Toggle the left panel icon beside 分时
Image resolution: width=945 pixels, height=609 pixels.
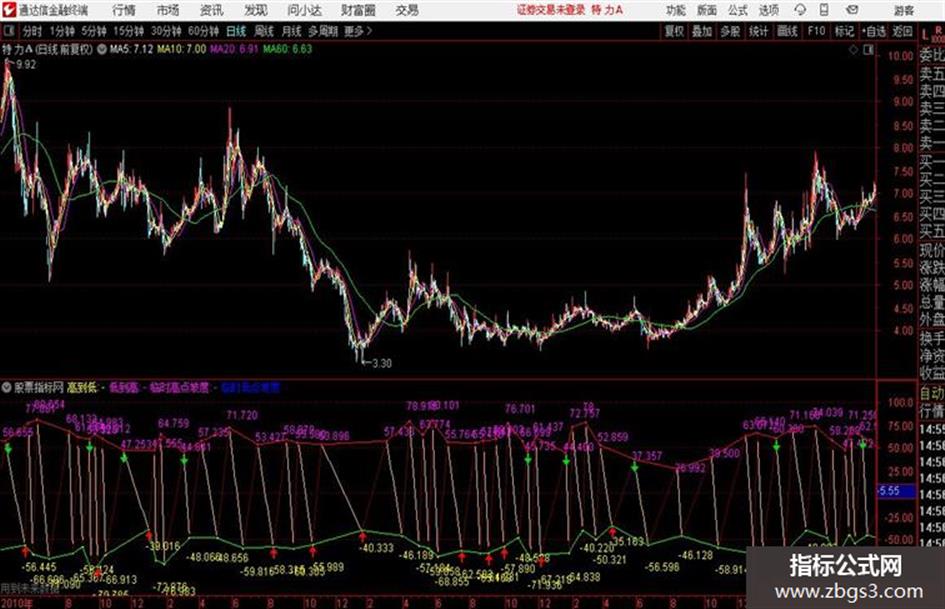pos(9,31)
